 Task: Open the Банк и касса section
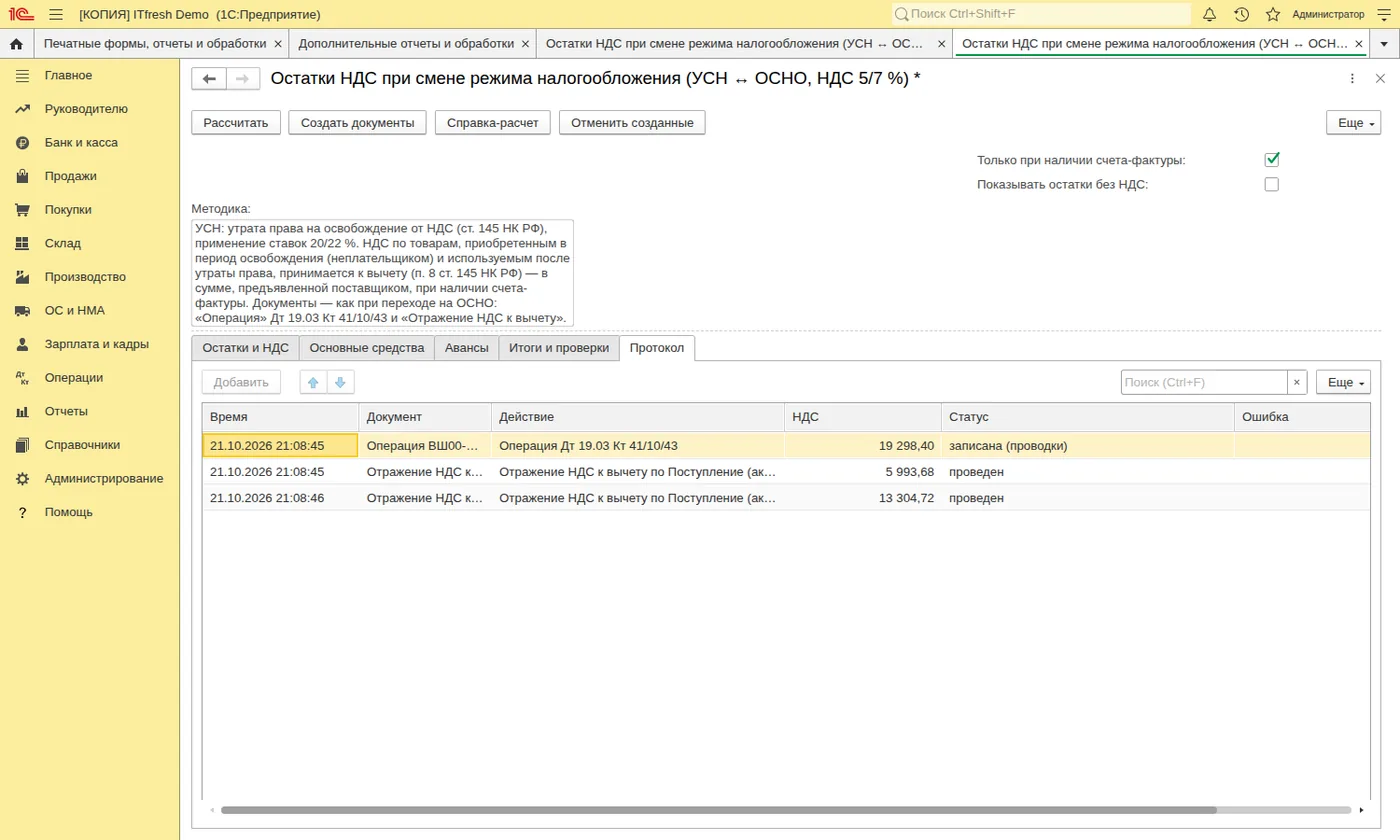[81, 142]
